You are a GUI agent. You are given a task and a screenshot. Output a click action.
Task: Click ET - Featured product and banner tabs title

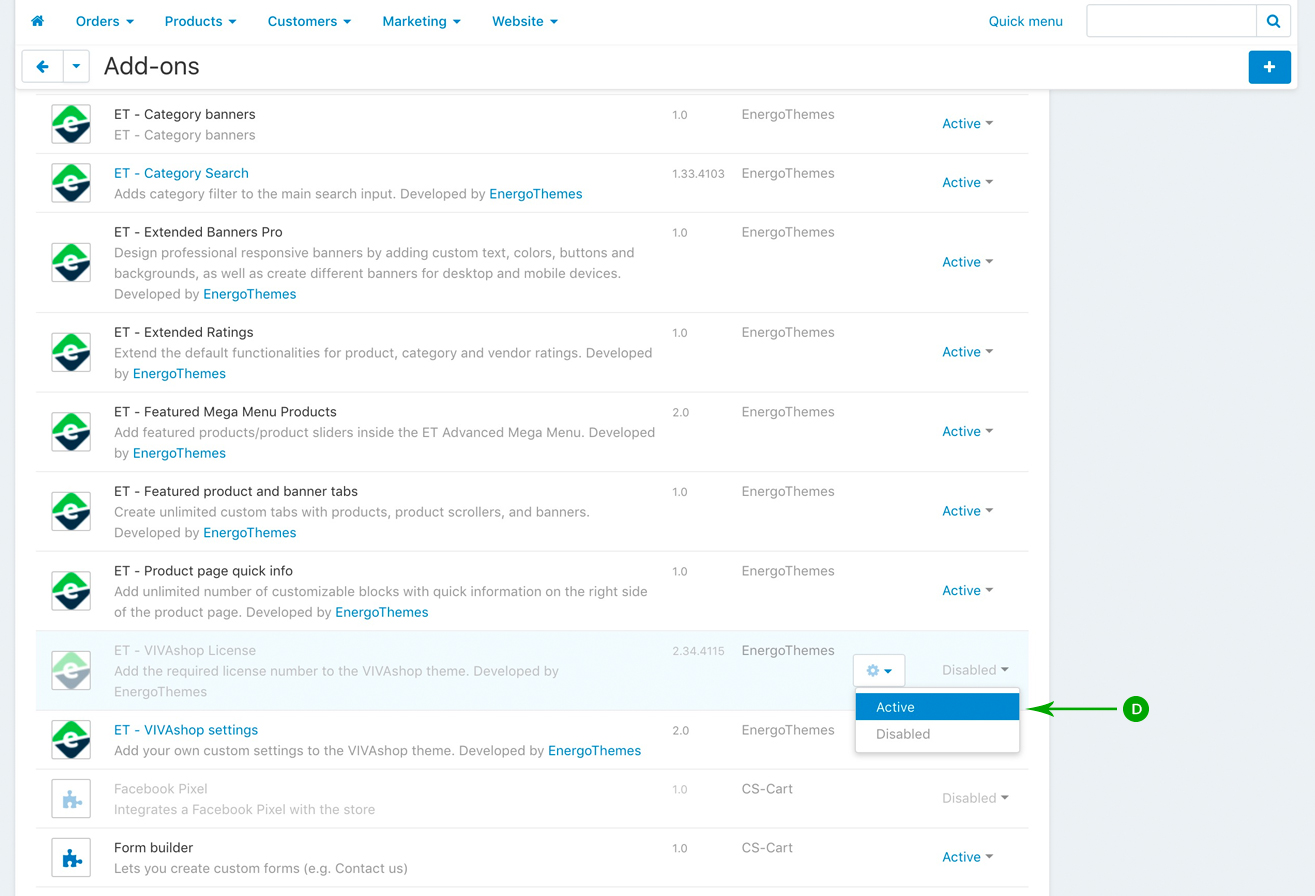[x=236, y=491]
